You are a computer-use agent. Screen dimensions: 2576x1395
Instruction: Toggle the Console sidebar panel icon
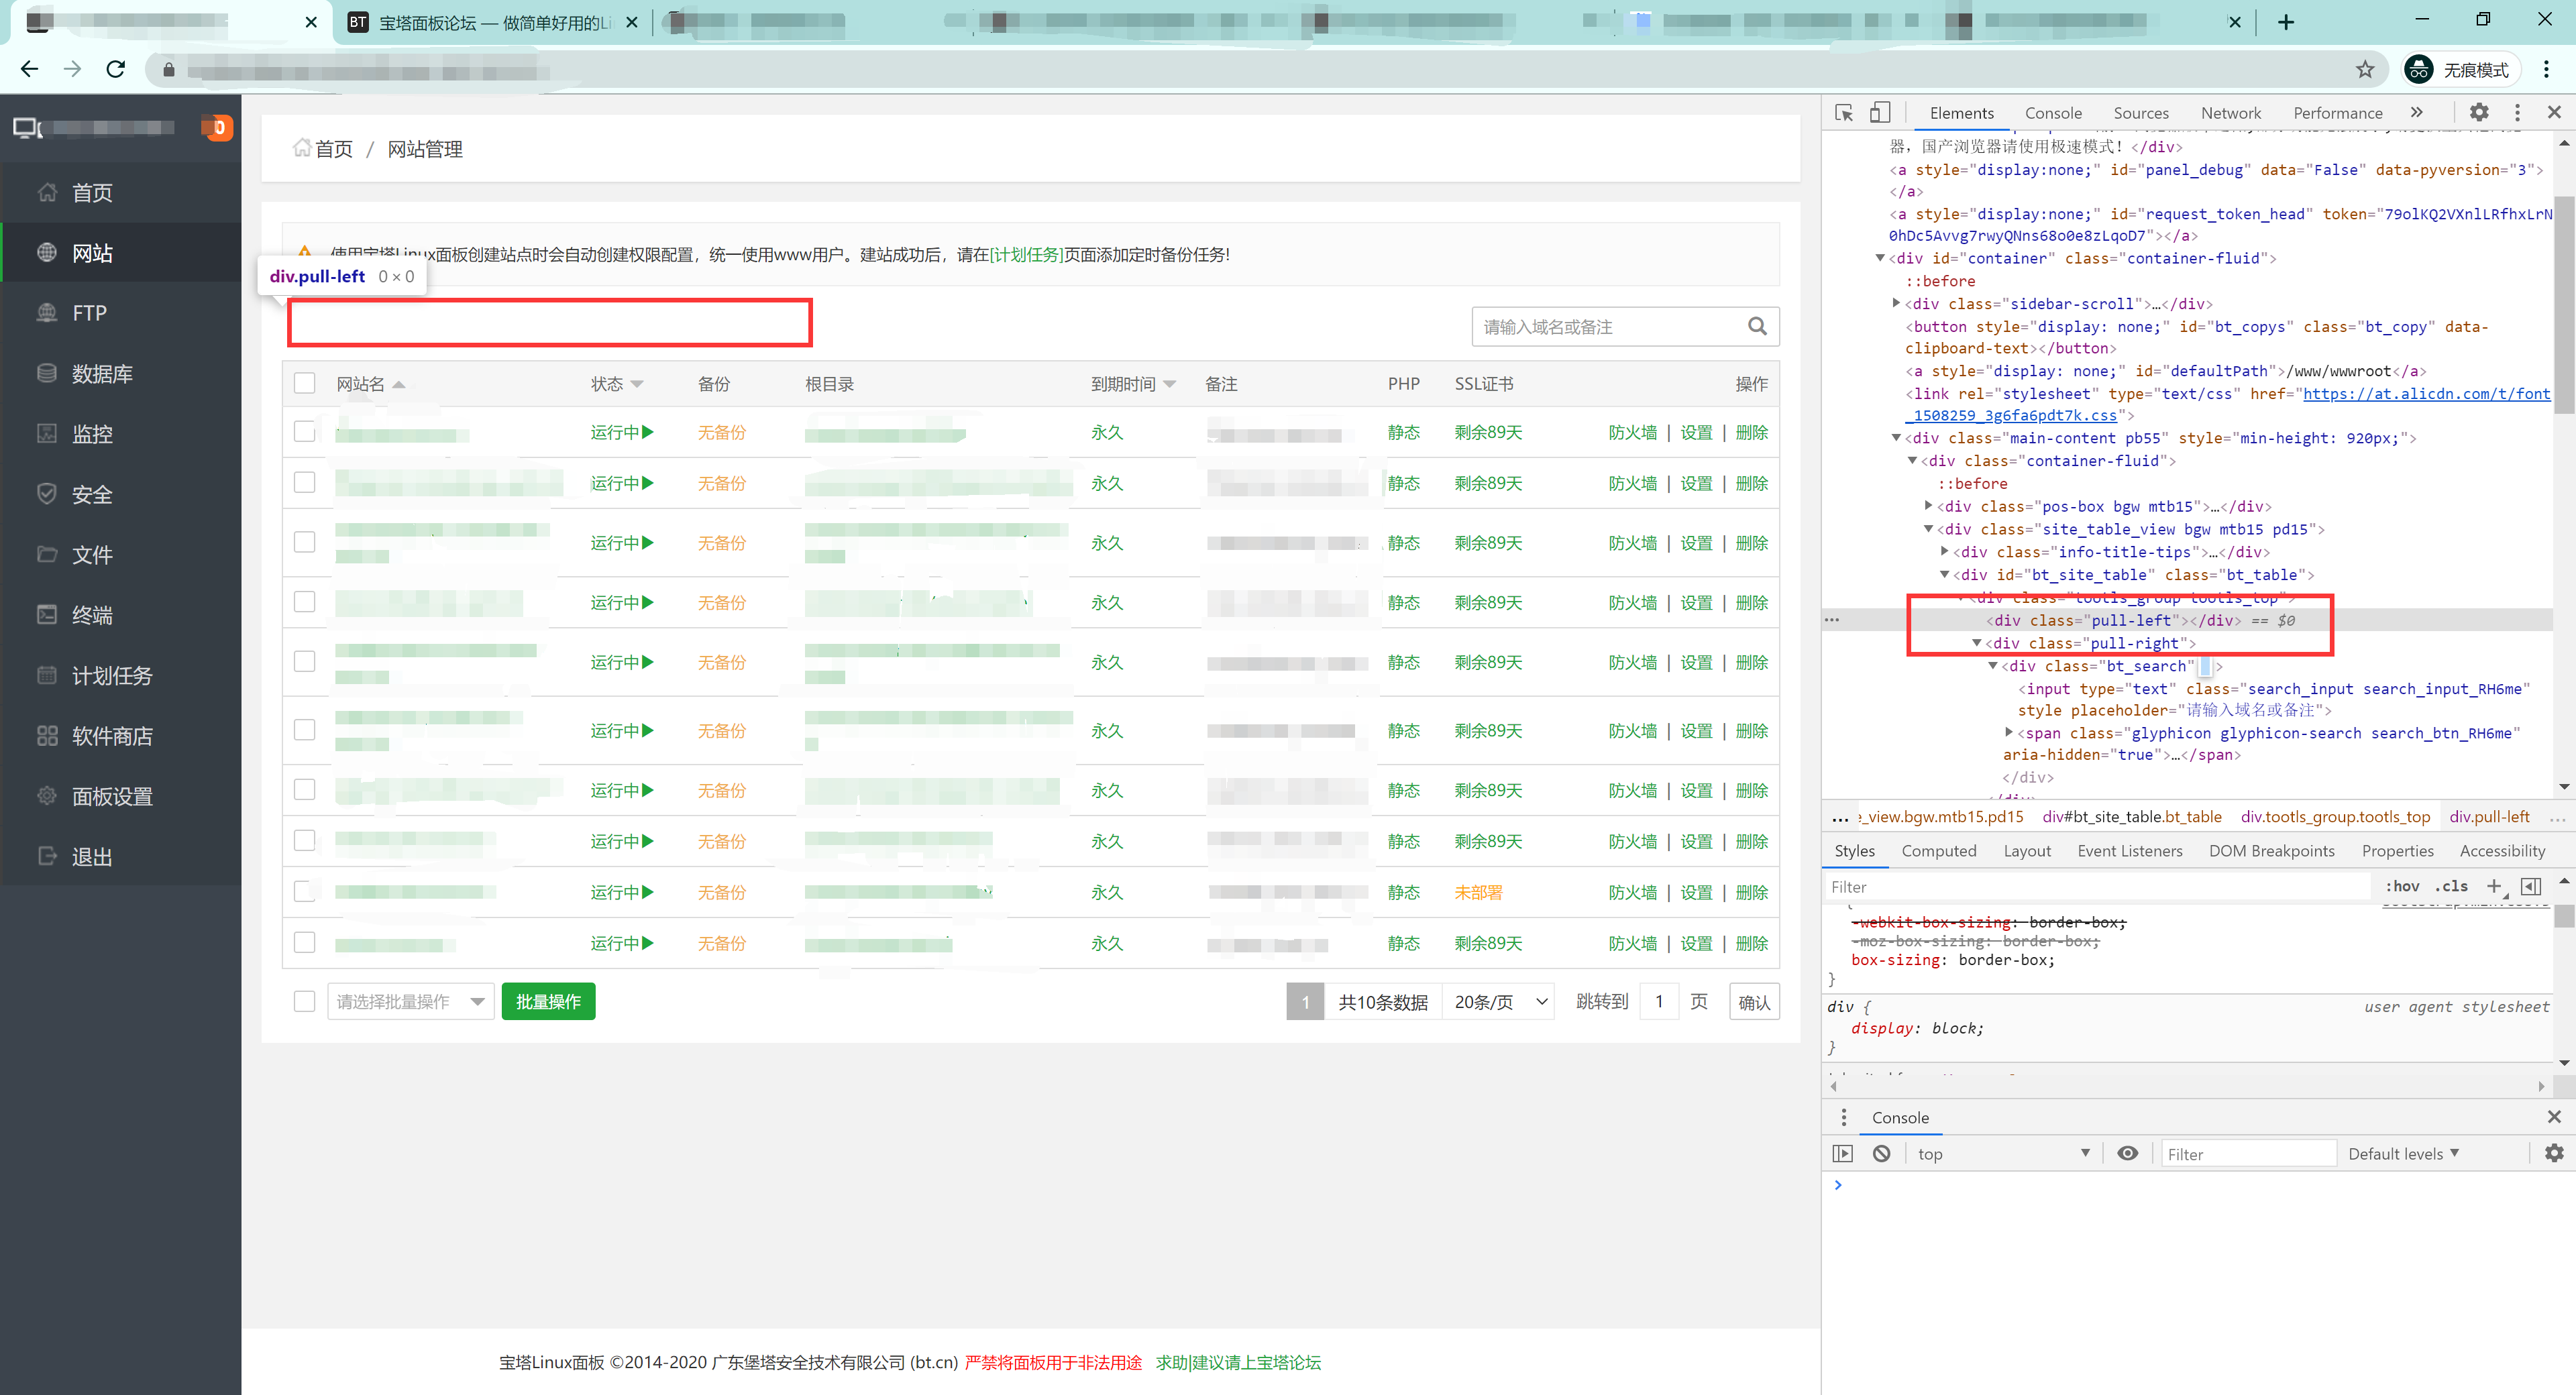[x=1842, y=1153]
